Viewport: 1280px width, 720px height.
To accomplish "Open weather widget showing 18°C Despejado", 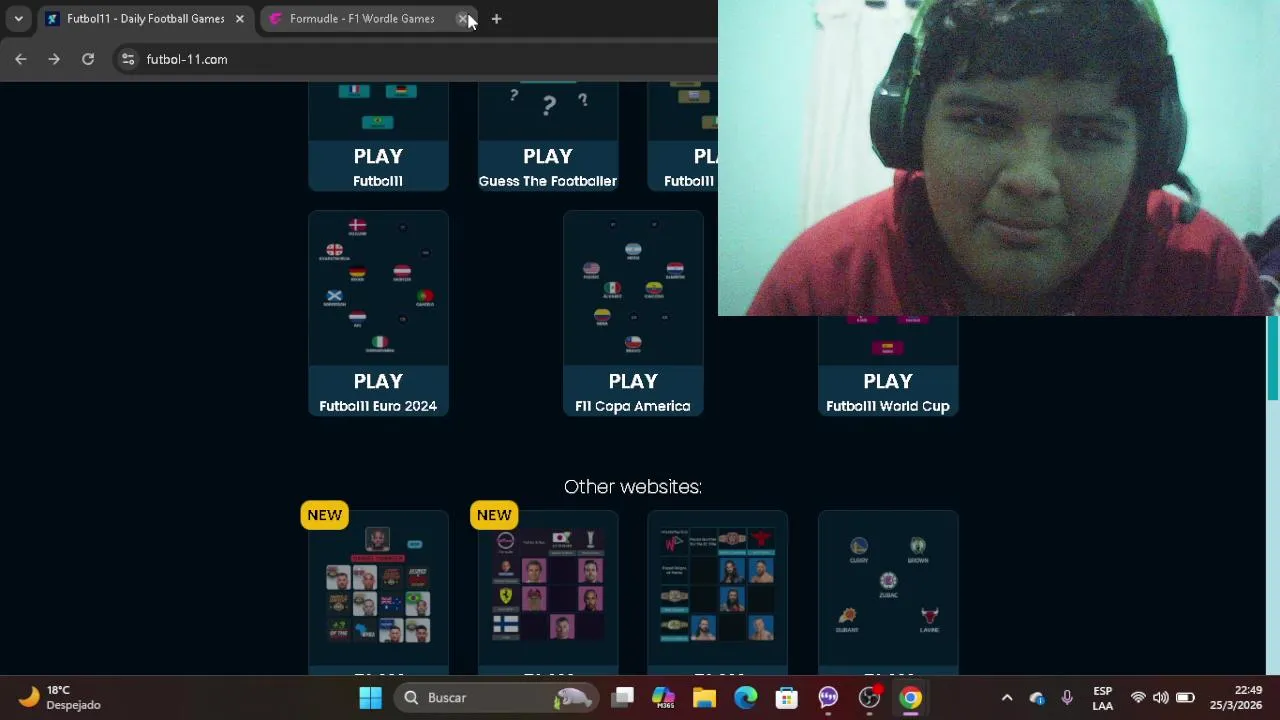I will 60,698.
